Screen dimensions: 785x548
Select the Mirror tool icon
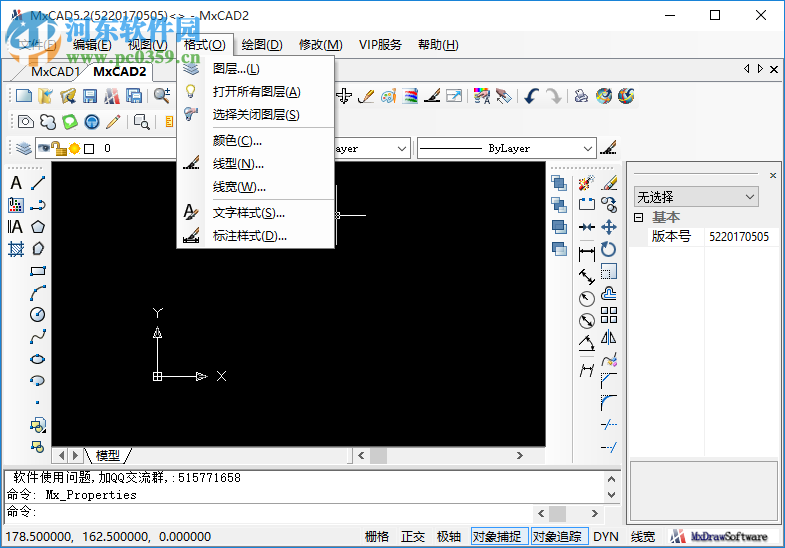point(609,337)
